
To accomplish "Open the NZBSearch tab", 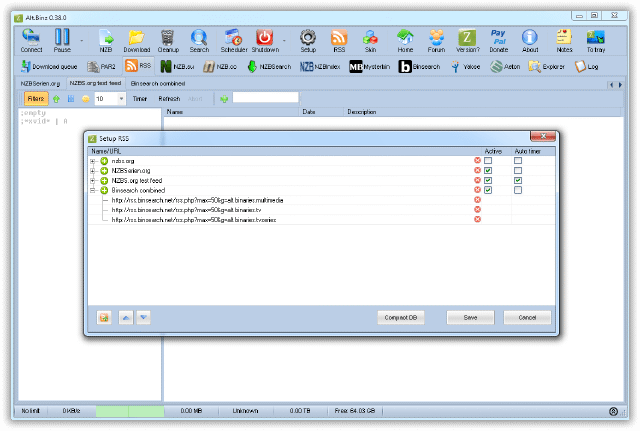I will [269, 67].
